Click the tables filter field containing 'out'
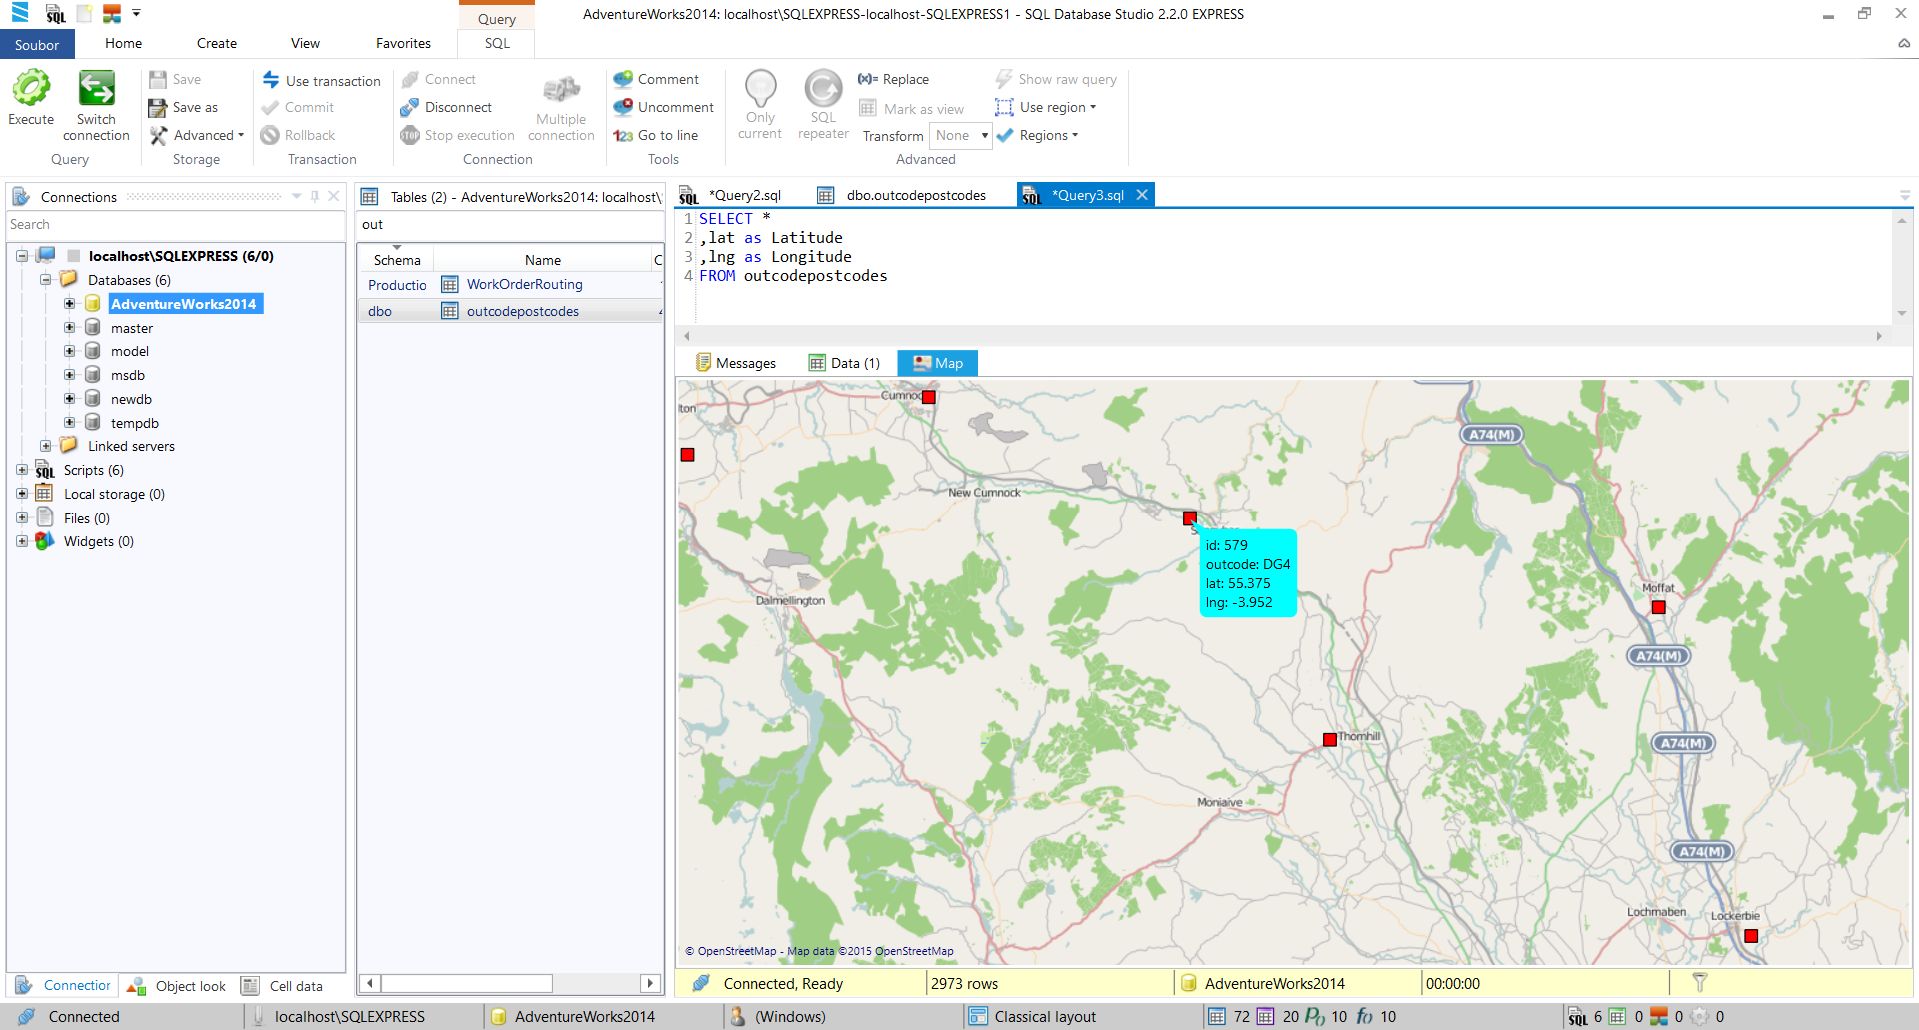Image resolution: width=1919 pixels, height=1030 pixels. tap(510, 225)
